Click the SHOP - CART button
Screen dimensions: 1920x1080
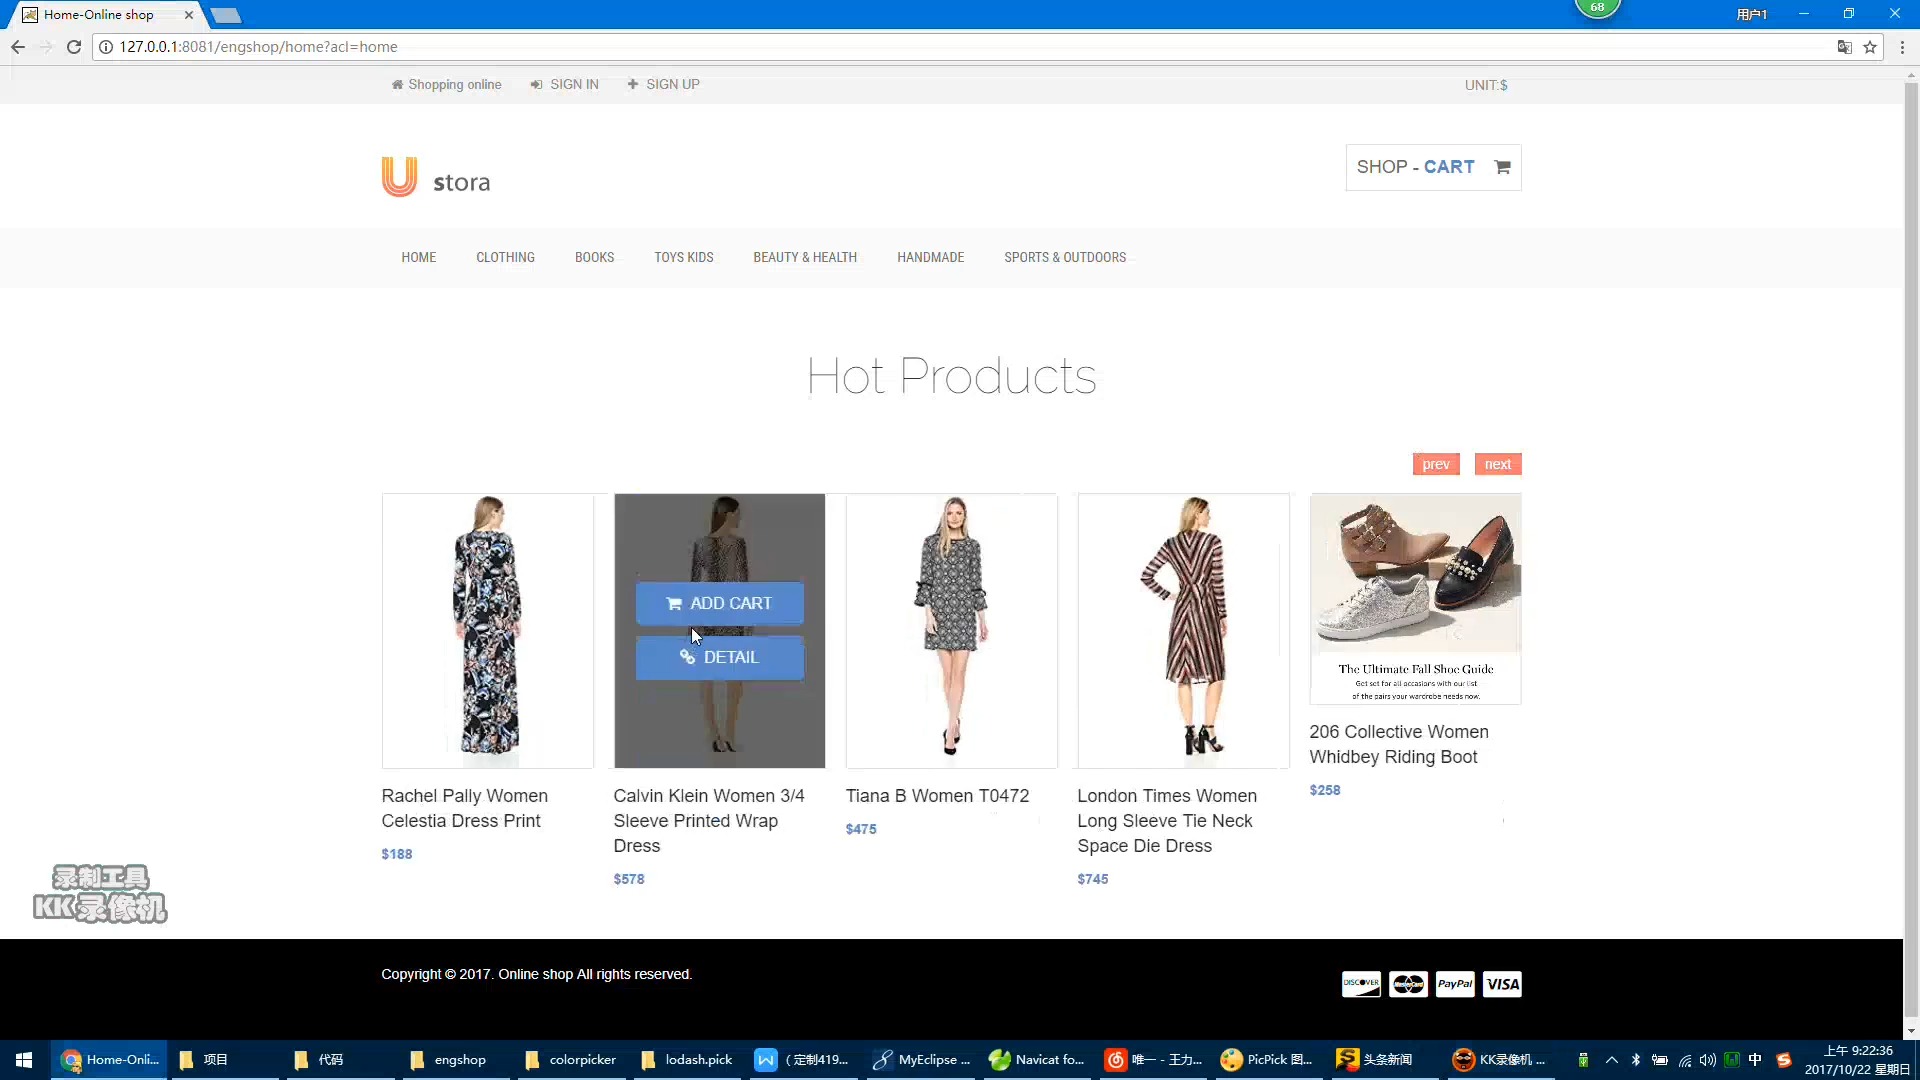click(1433, 166)
